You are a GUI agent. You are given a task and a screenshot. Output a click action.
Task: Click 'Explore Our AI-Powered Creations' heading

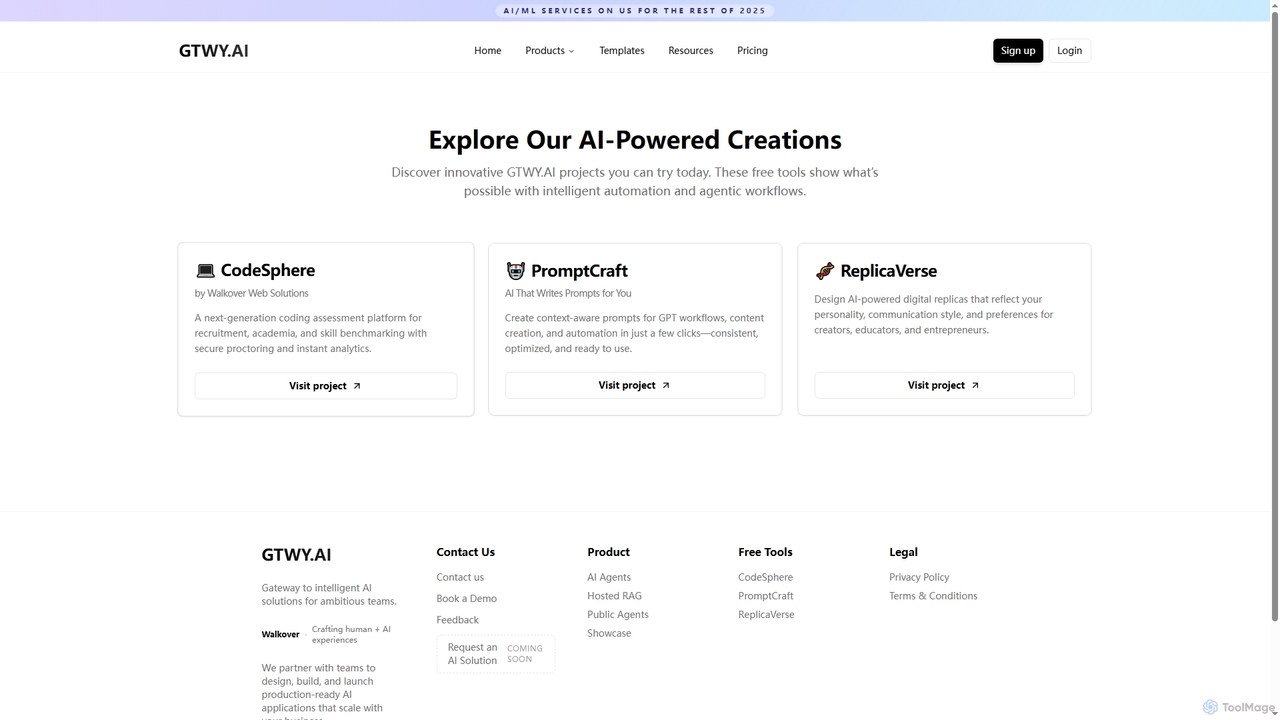635,140
